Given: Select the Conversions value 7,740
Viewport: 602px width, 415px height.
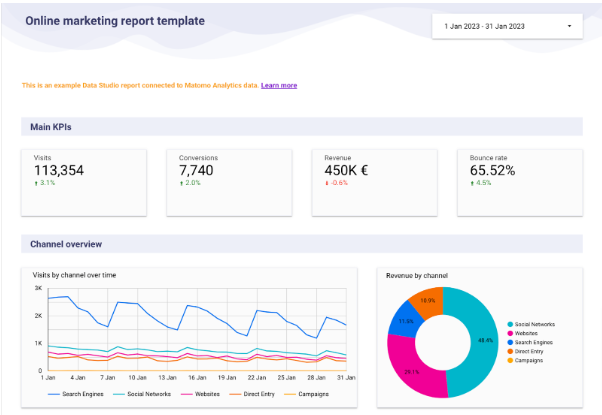Looking at the screenshot, I should coord(196,170).
